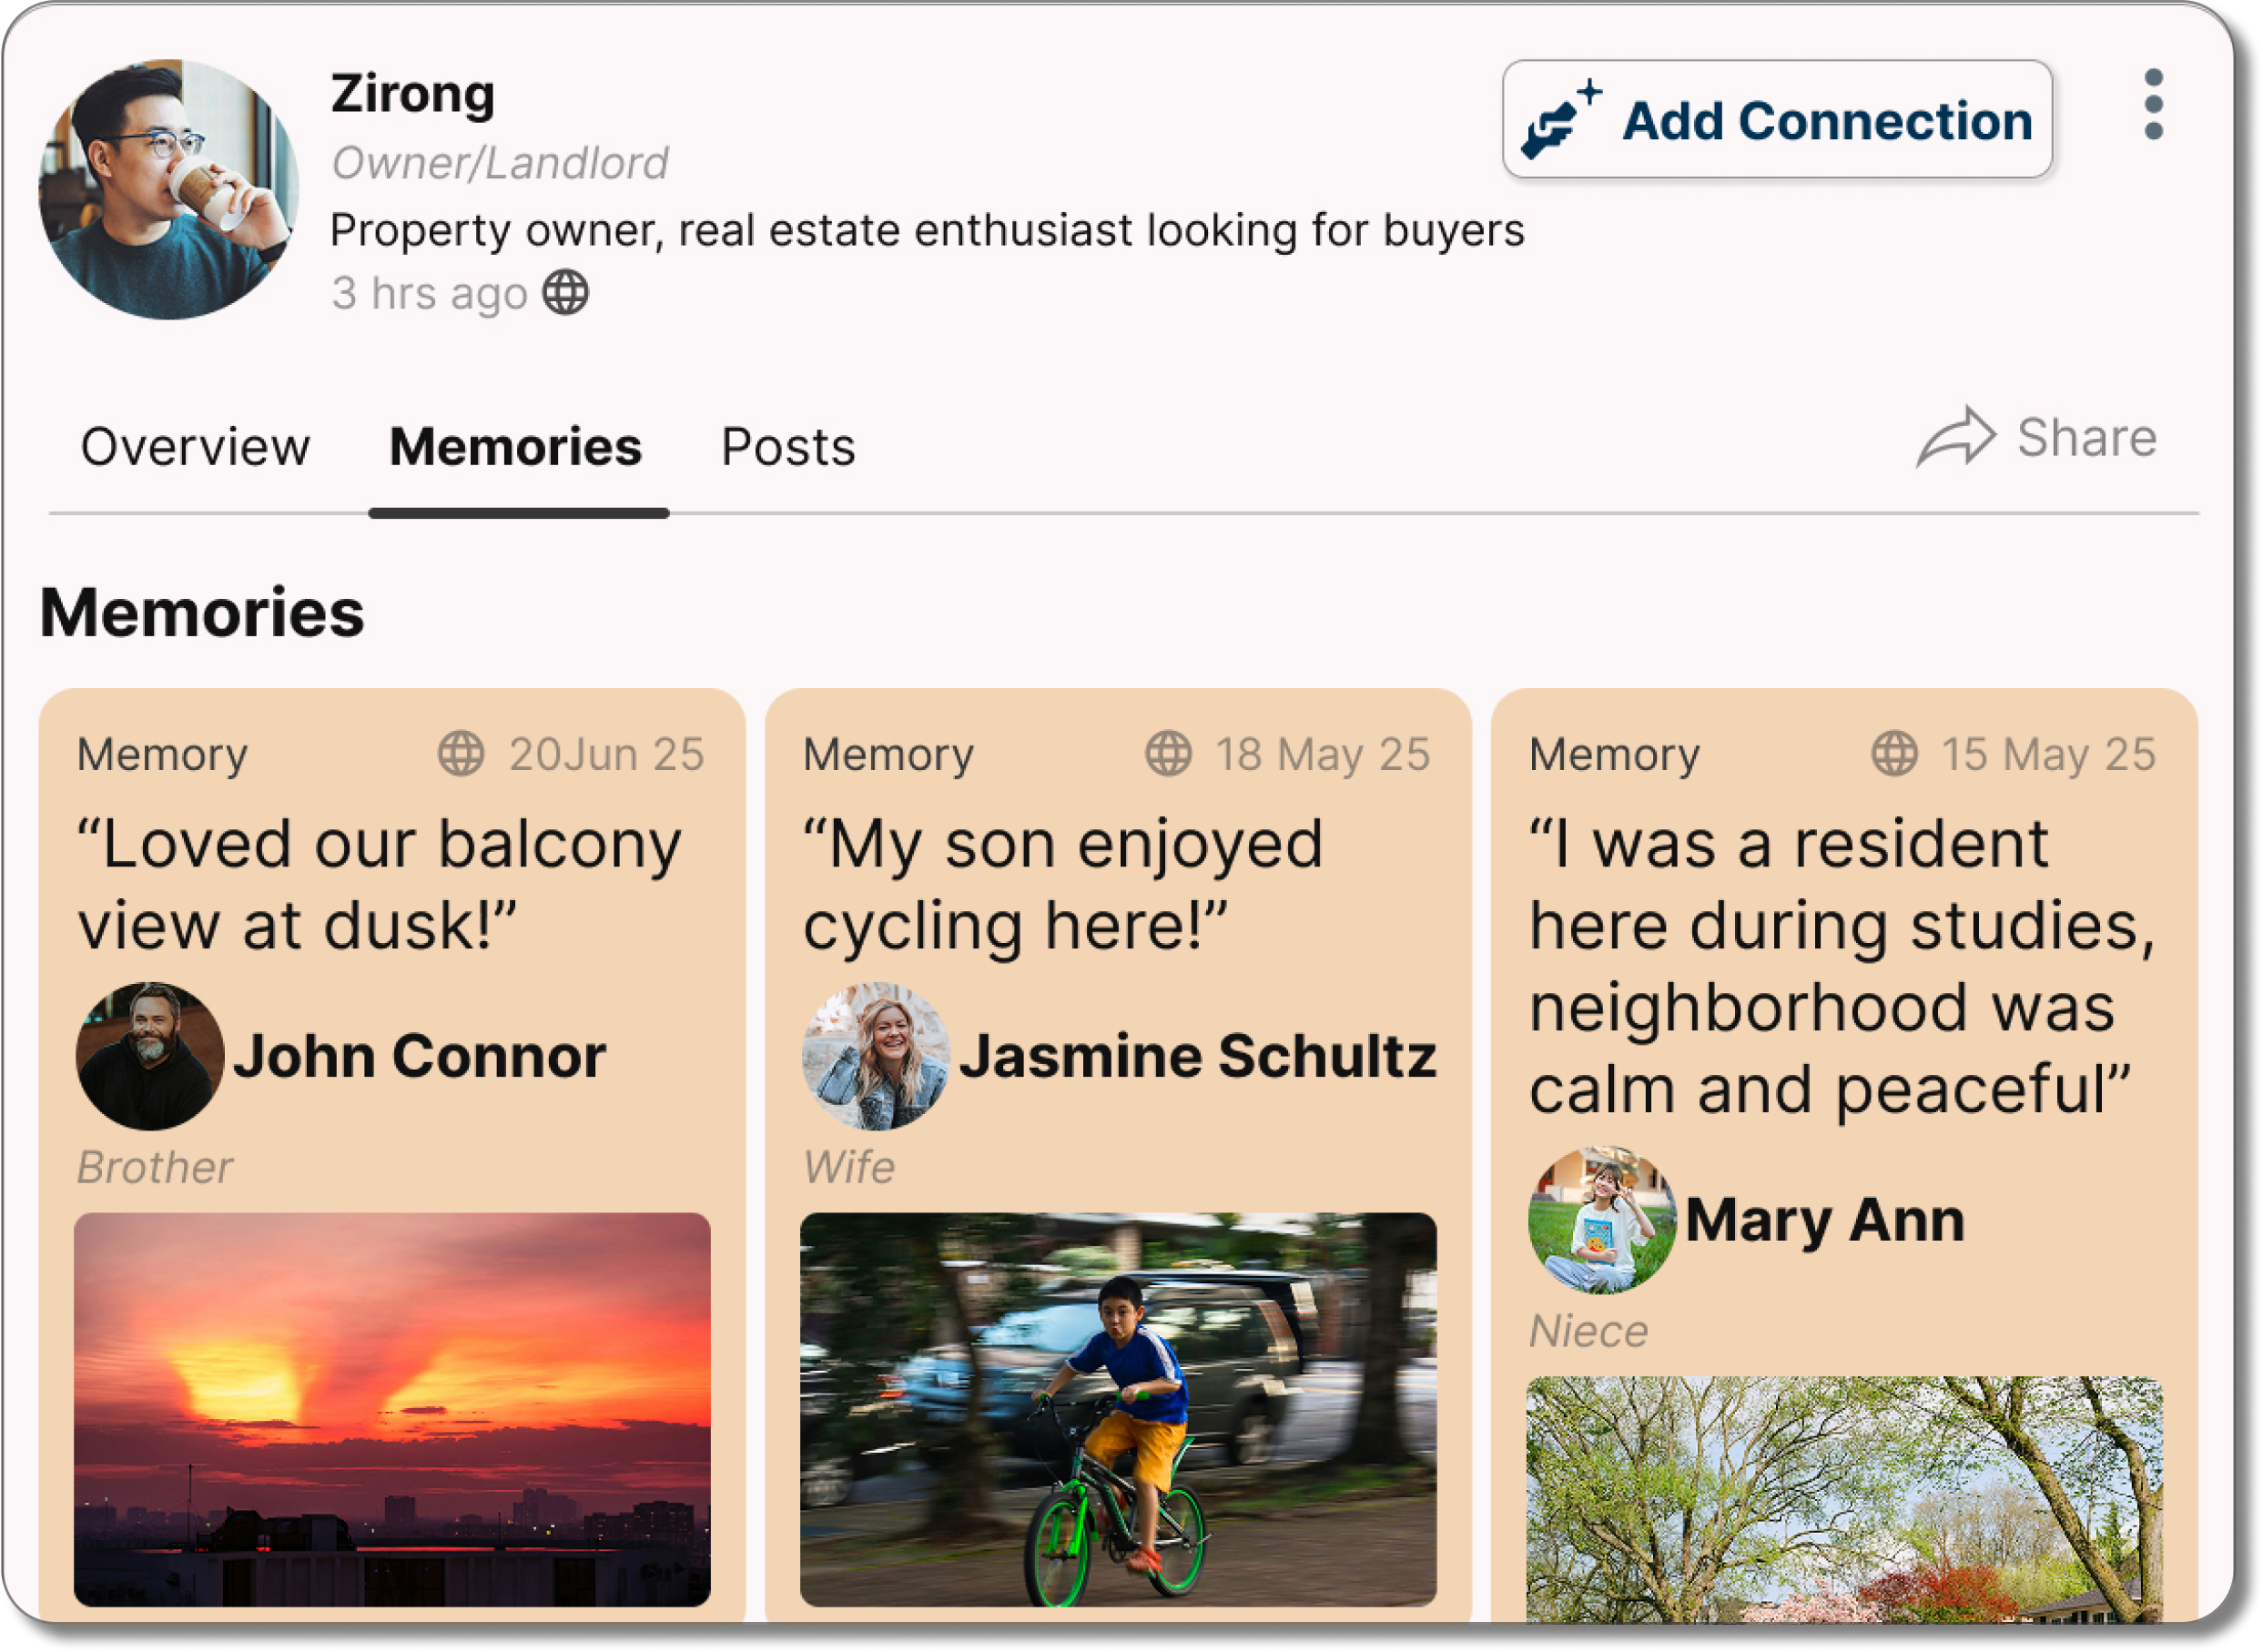This screenshot has width=2263, height=1652.
Task: Open the sunset balcony view photo
Action: click(392, 1408)
